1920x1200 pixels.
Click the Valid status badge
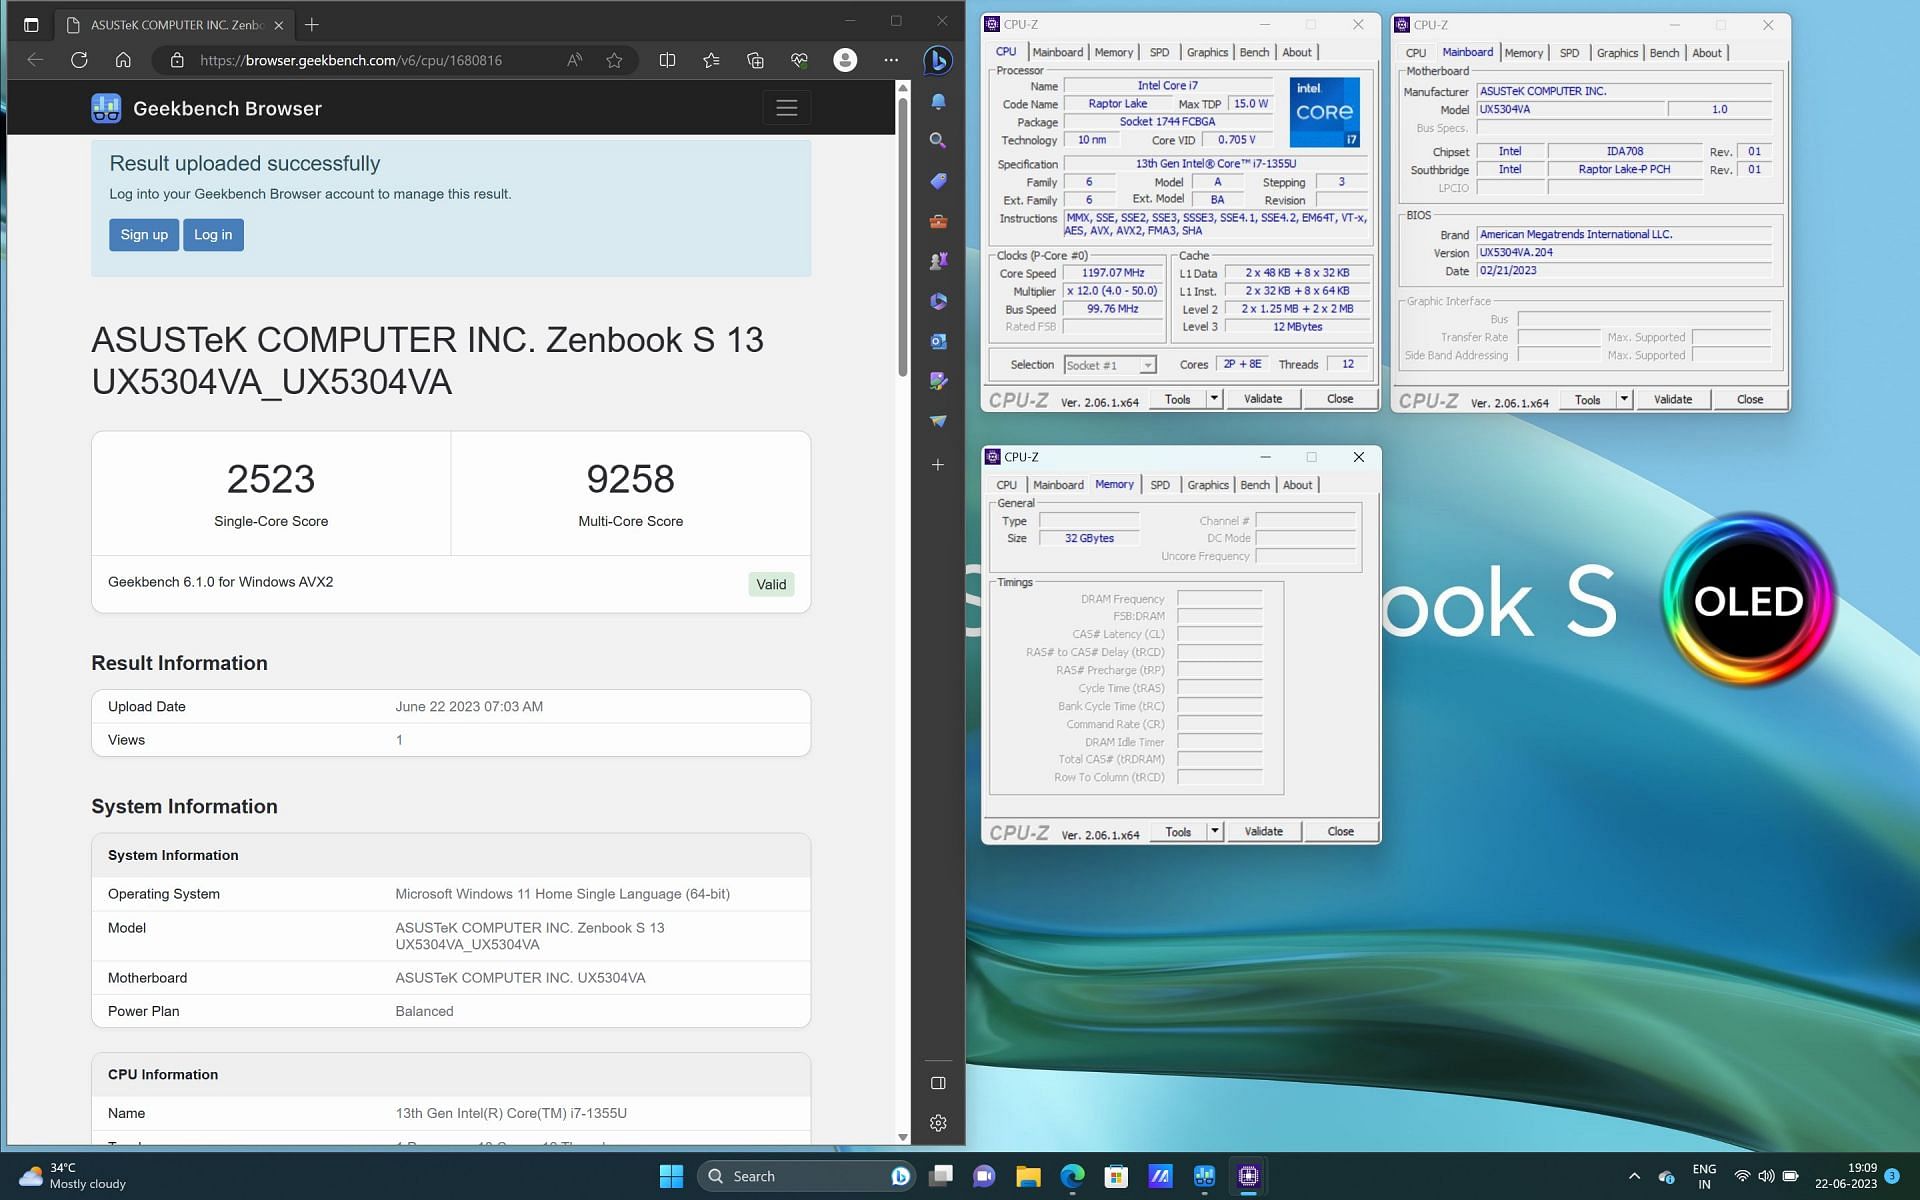[771, 584]
